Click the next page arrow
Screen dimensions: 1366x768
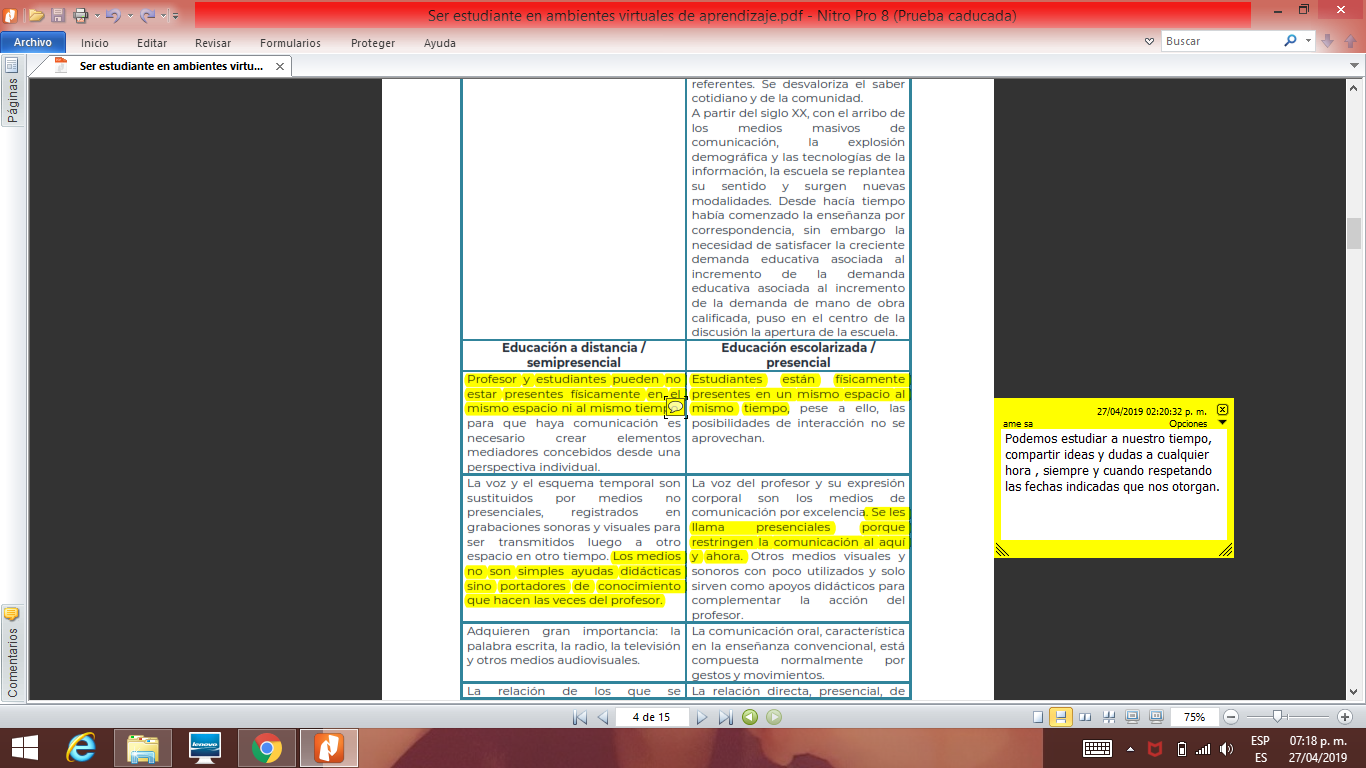pyautogui.click(x=702, y=717)
